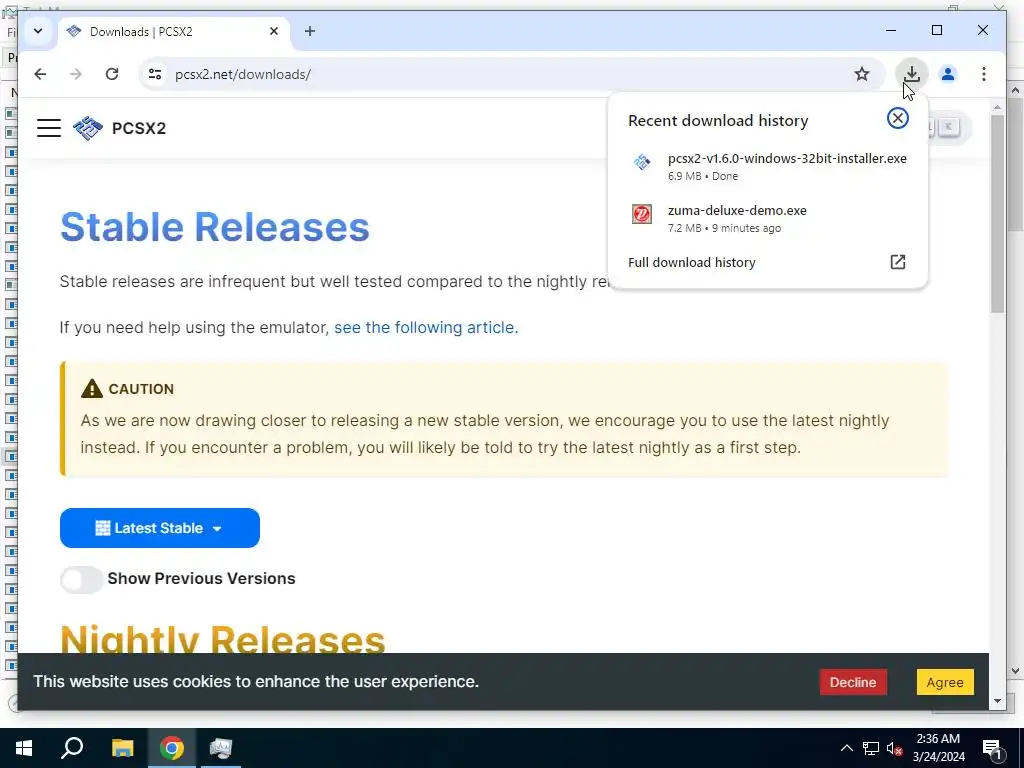The image size is (1024, 768).
Task: Click the CAUTION warning triangle icon
Action: click(91, 389)
